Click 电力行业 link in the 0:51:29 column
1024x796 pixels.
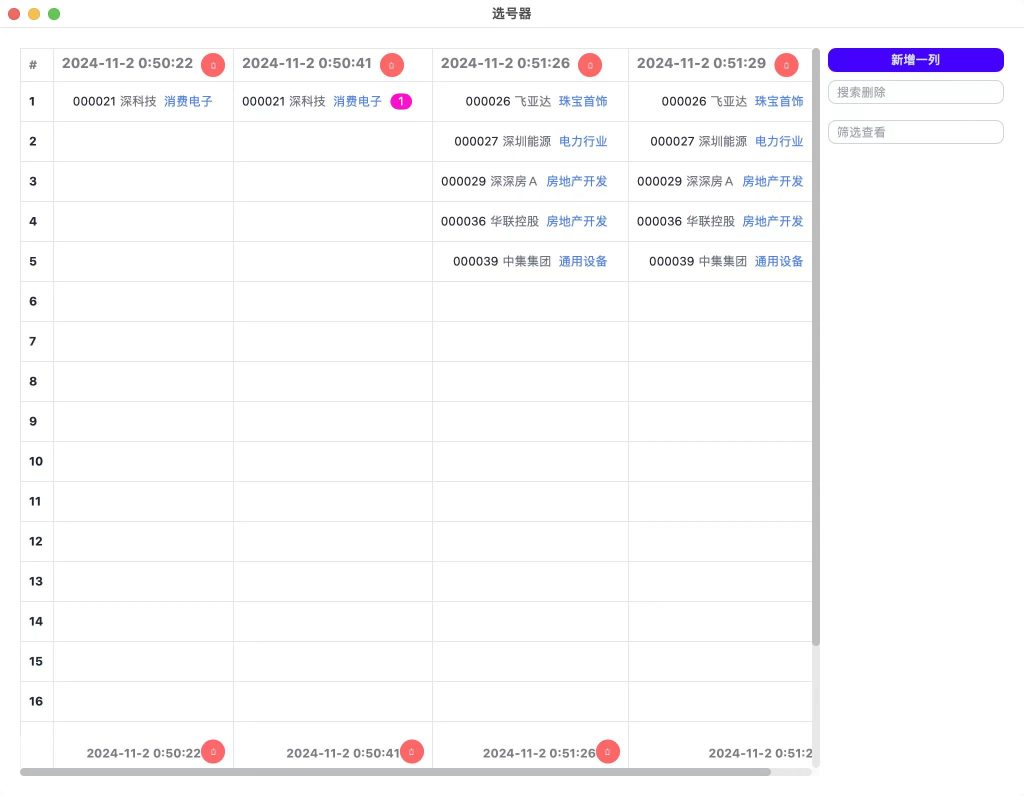[x=779, y=141]
